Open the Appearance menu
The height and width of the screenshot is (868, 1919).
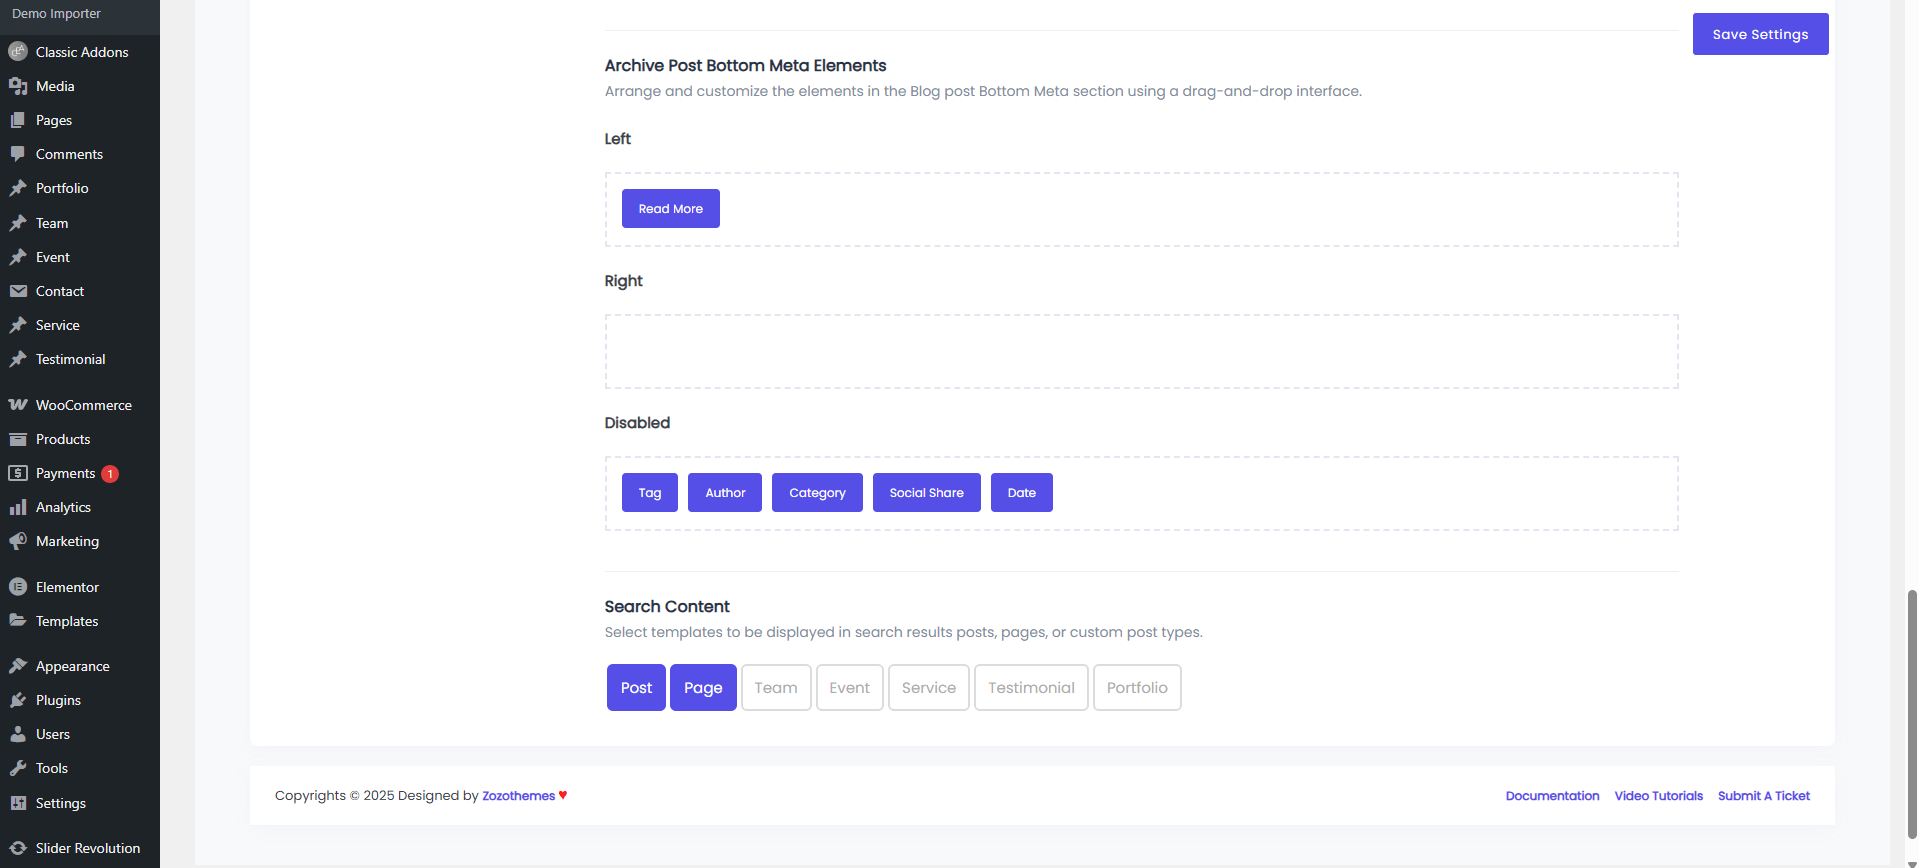72,666
